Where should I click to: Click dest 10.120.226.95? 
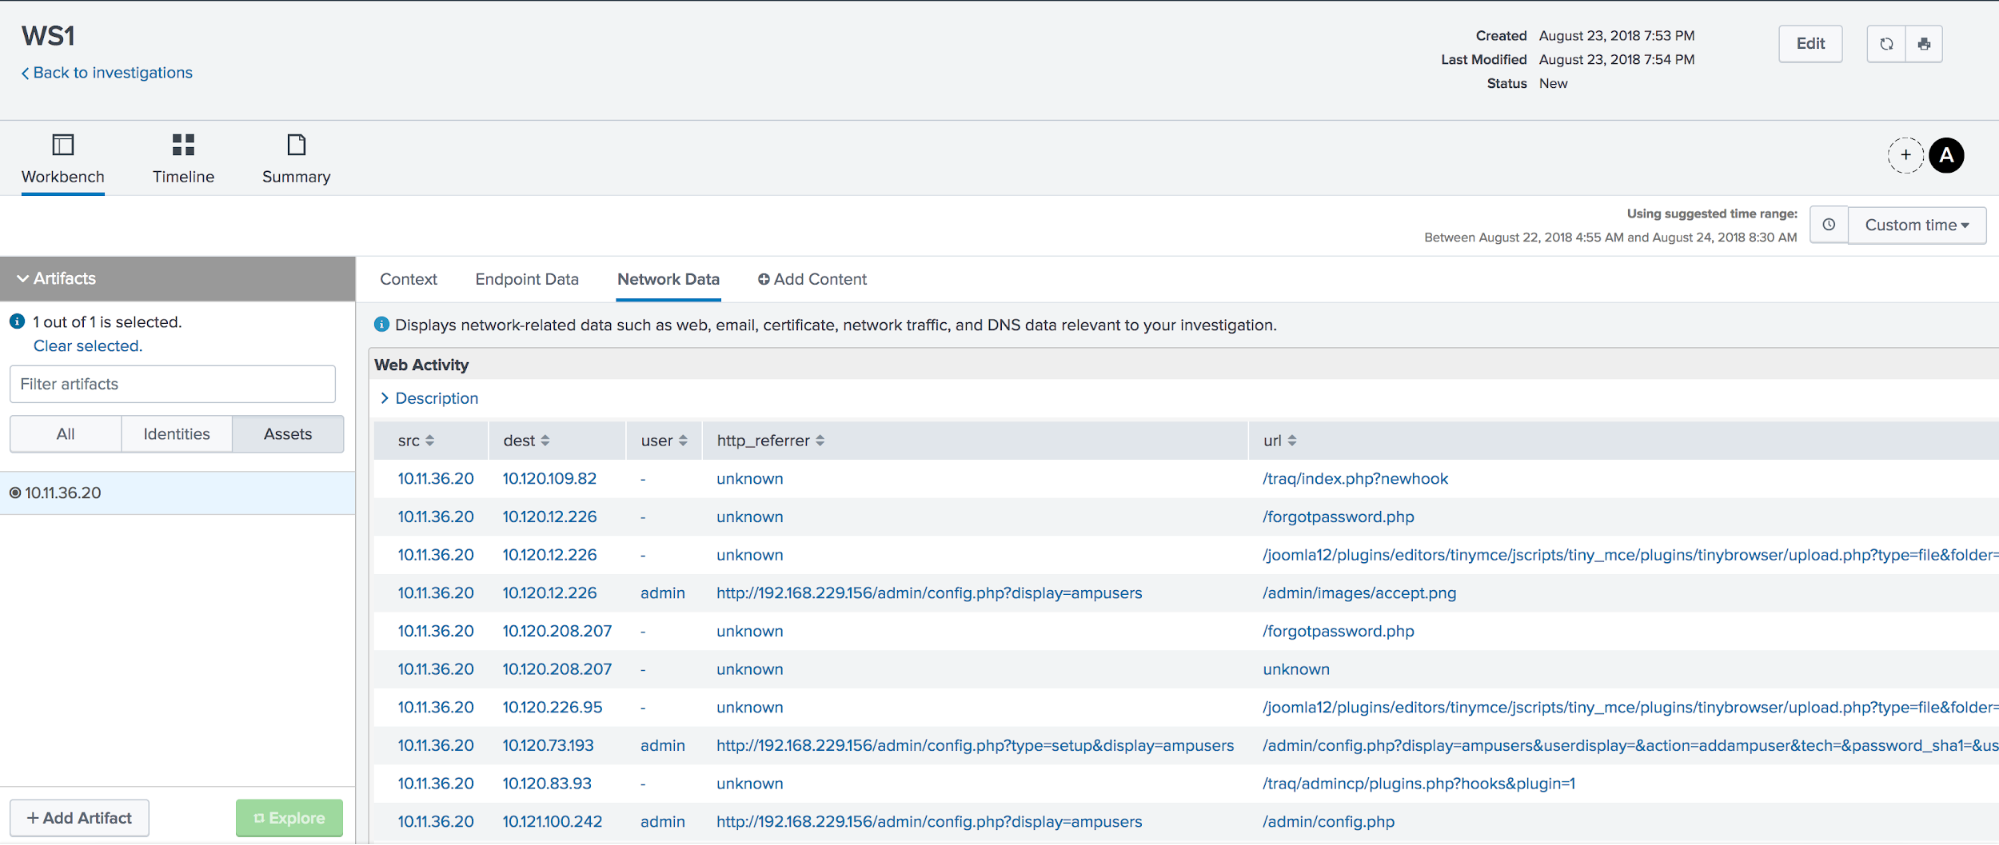553,708
